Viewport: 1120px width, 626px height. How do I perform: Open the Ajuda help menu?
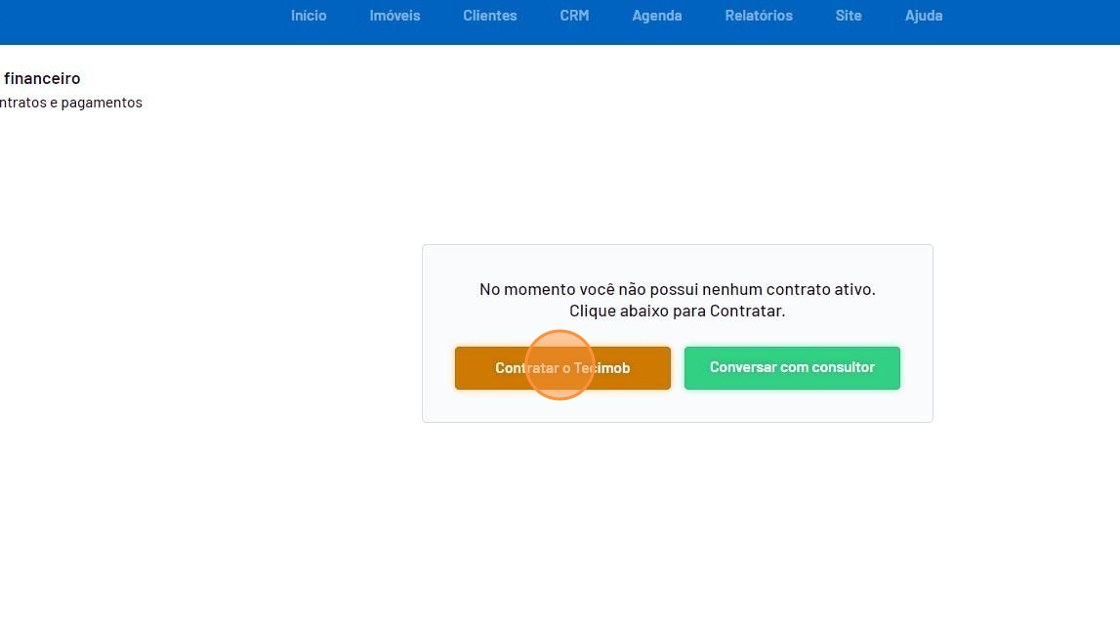923,16
